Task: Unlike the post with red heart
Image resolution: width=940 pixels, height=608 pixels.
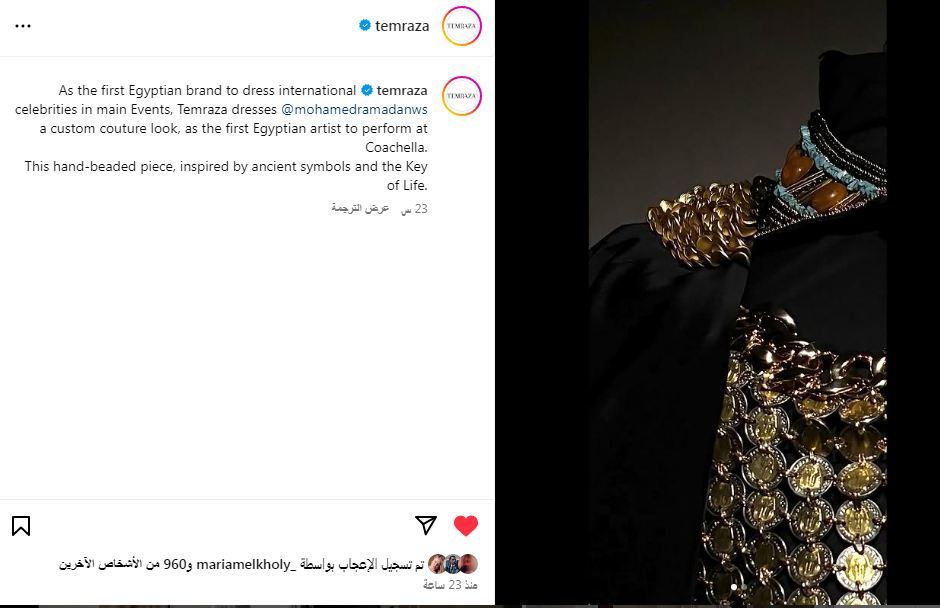Action: pos(466,525)
